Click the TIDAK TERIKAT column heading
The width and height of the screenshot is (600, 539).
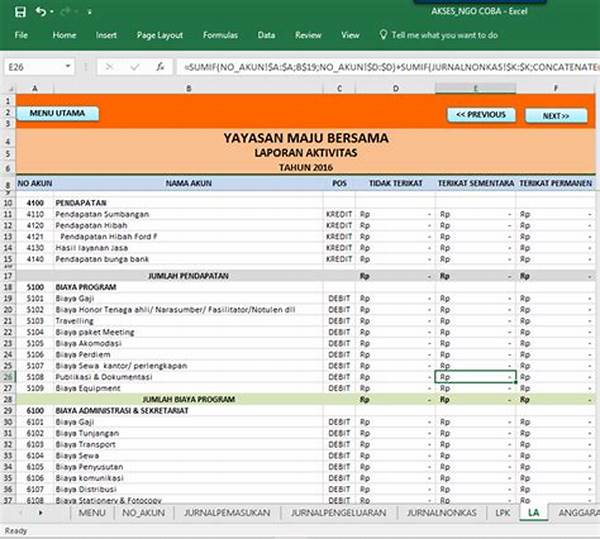(x=396, y=183)
